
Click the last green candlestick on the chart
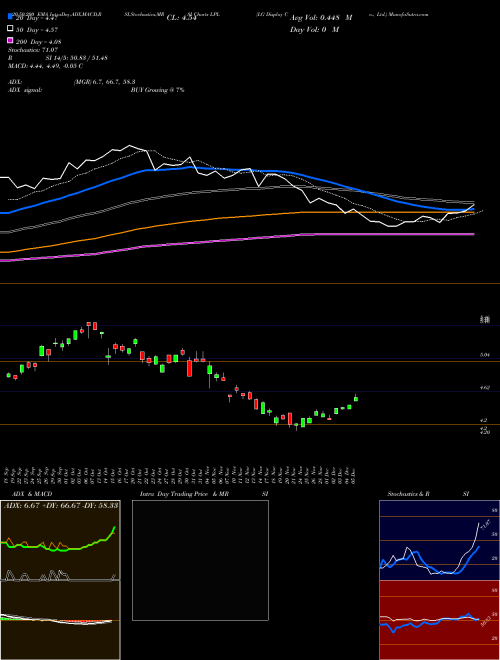pyautogui.click(x=356, y=398)
